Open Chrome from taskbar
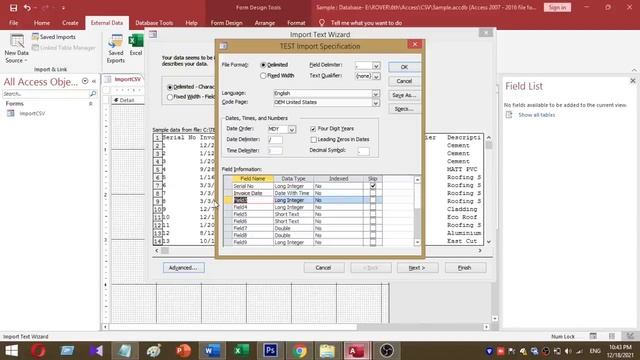The height and width of the screenshot is (360, 640). coord(299,351)
